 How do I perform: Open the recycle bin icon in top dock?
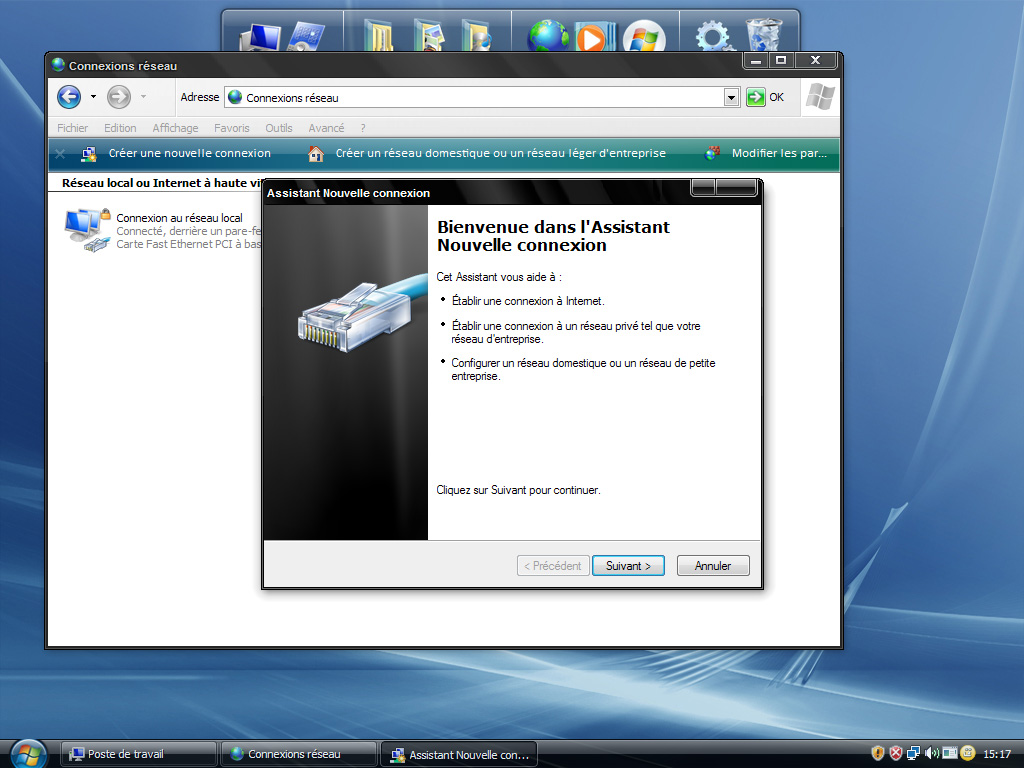pos(763,35)
